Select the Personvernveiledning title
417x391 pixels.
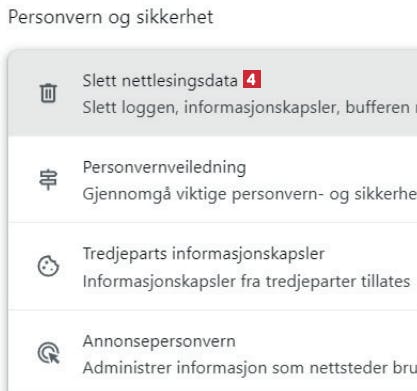pyautogui.click(x=164, y=168)
